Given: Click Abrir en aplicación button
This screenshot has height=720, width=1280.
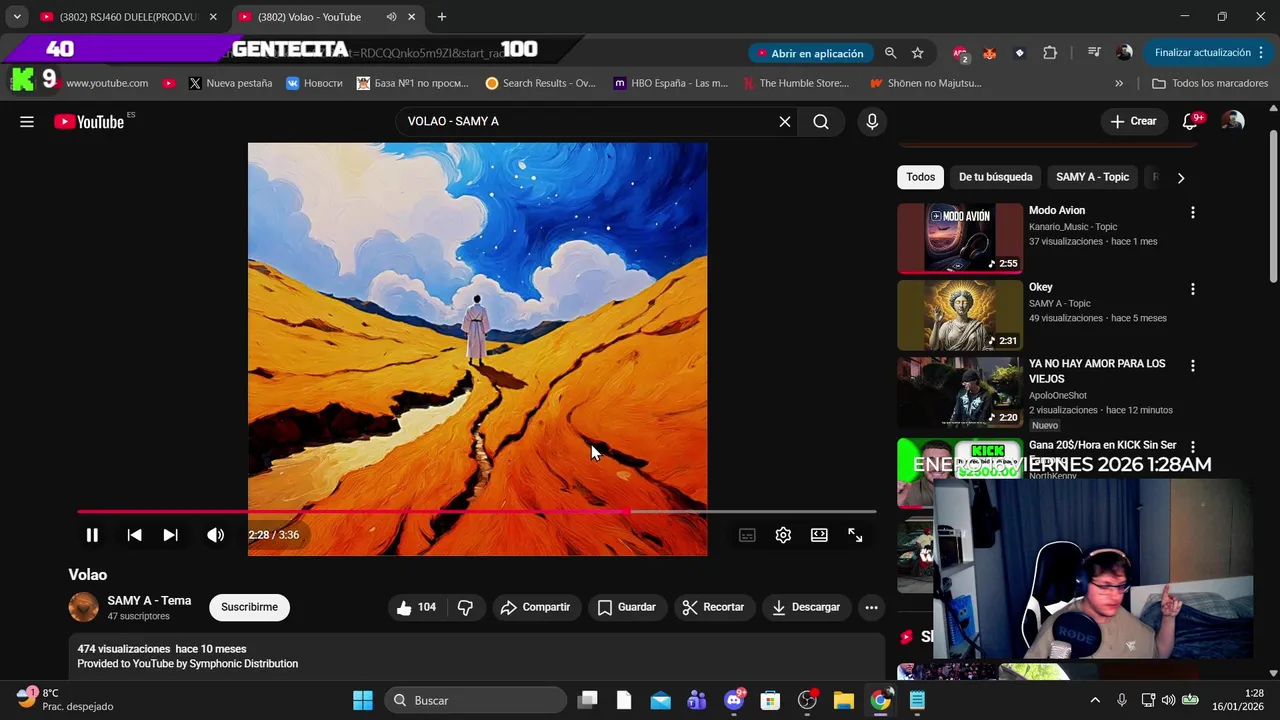Looking at the screenshot, I should coord(810,53).
